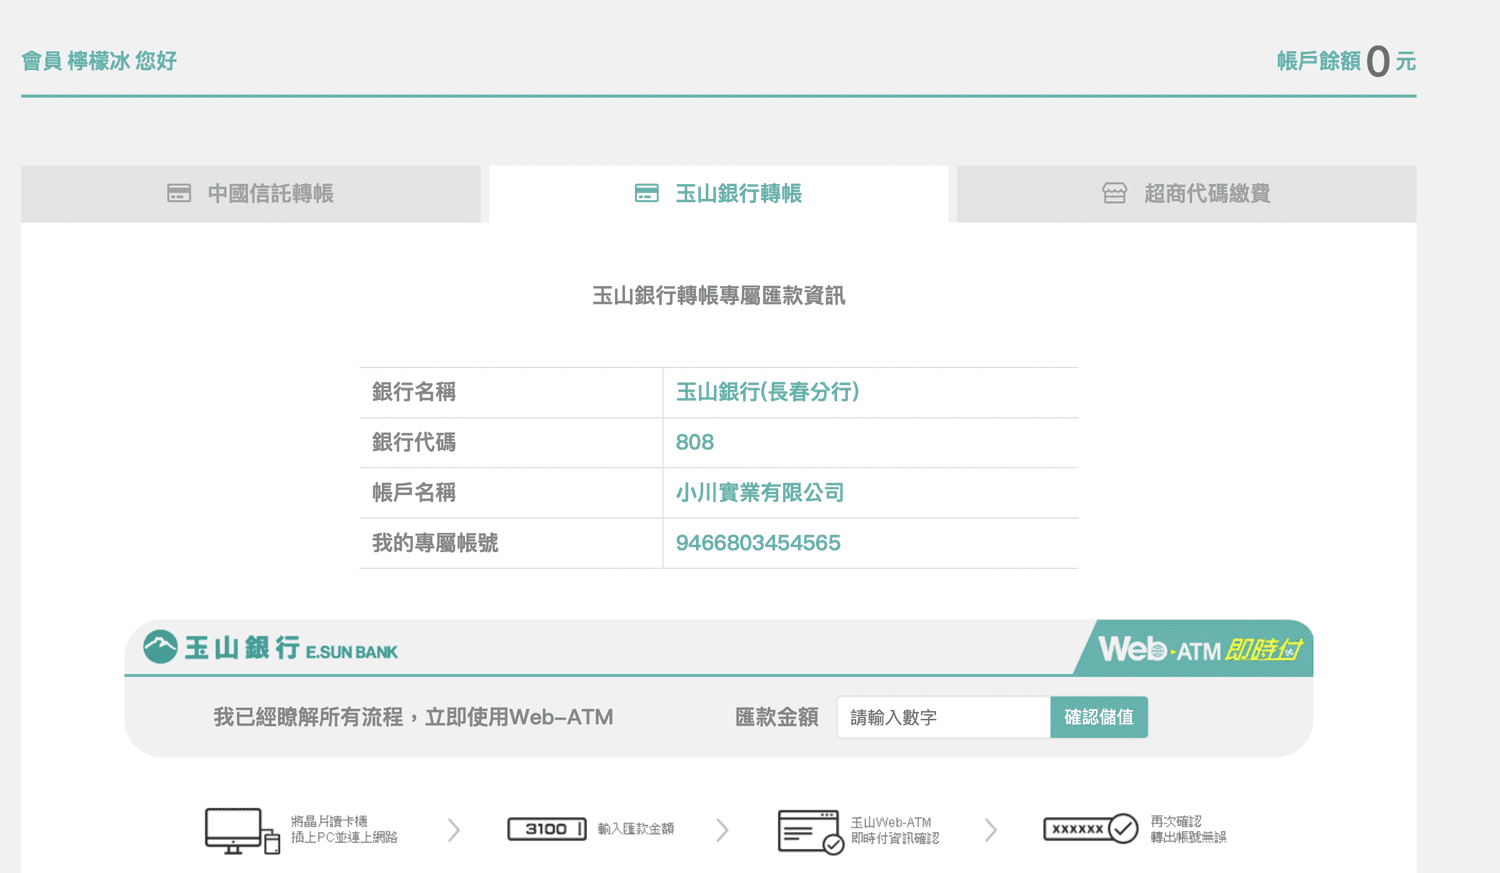The width and height of the screenshot is (1500, 873).
Task: Click the step text 玉山Web-ATM即時付資訊確認
Action: coord(895,830)
